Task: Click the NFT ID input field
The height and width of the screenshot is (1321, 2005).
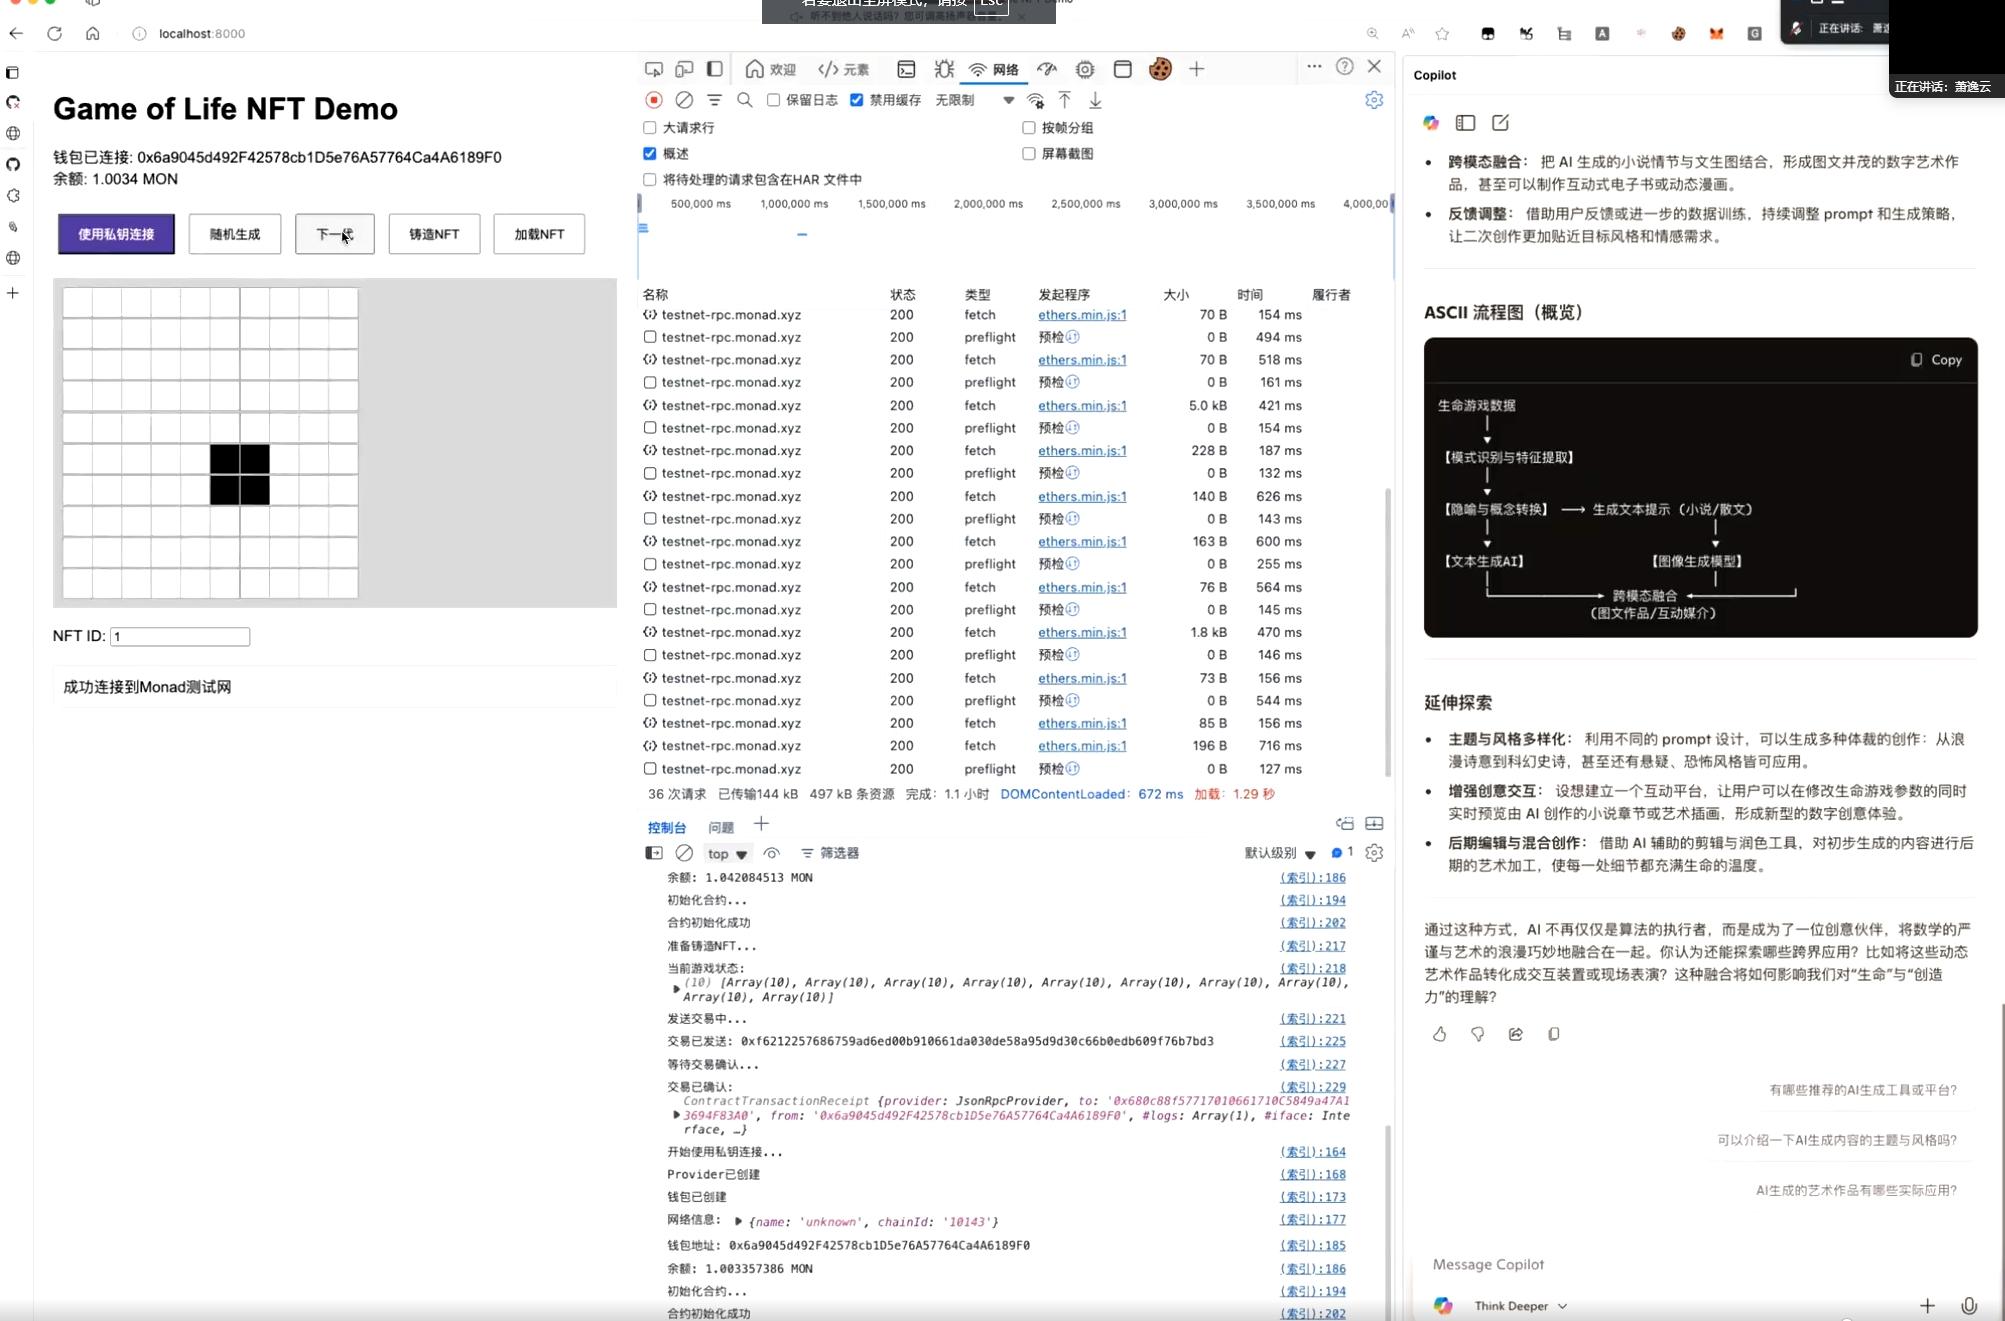Action: 180,637
